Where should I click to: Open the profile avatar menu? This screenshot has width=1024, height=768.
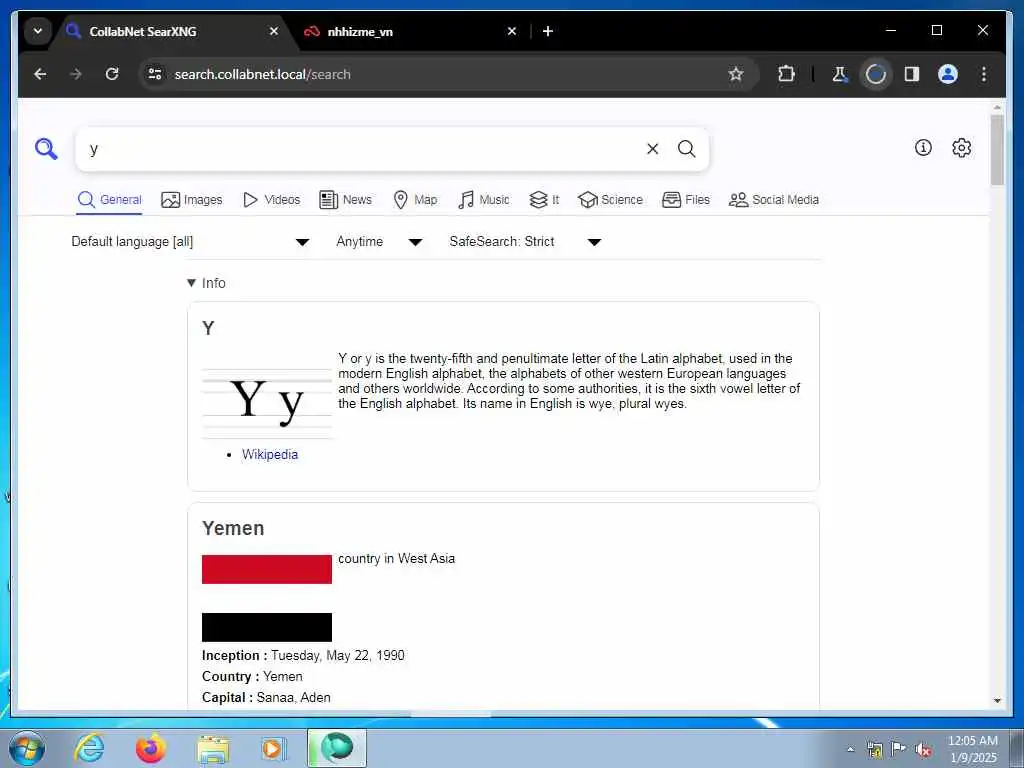948,74
